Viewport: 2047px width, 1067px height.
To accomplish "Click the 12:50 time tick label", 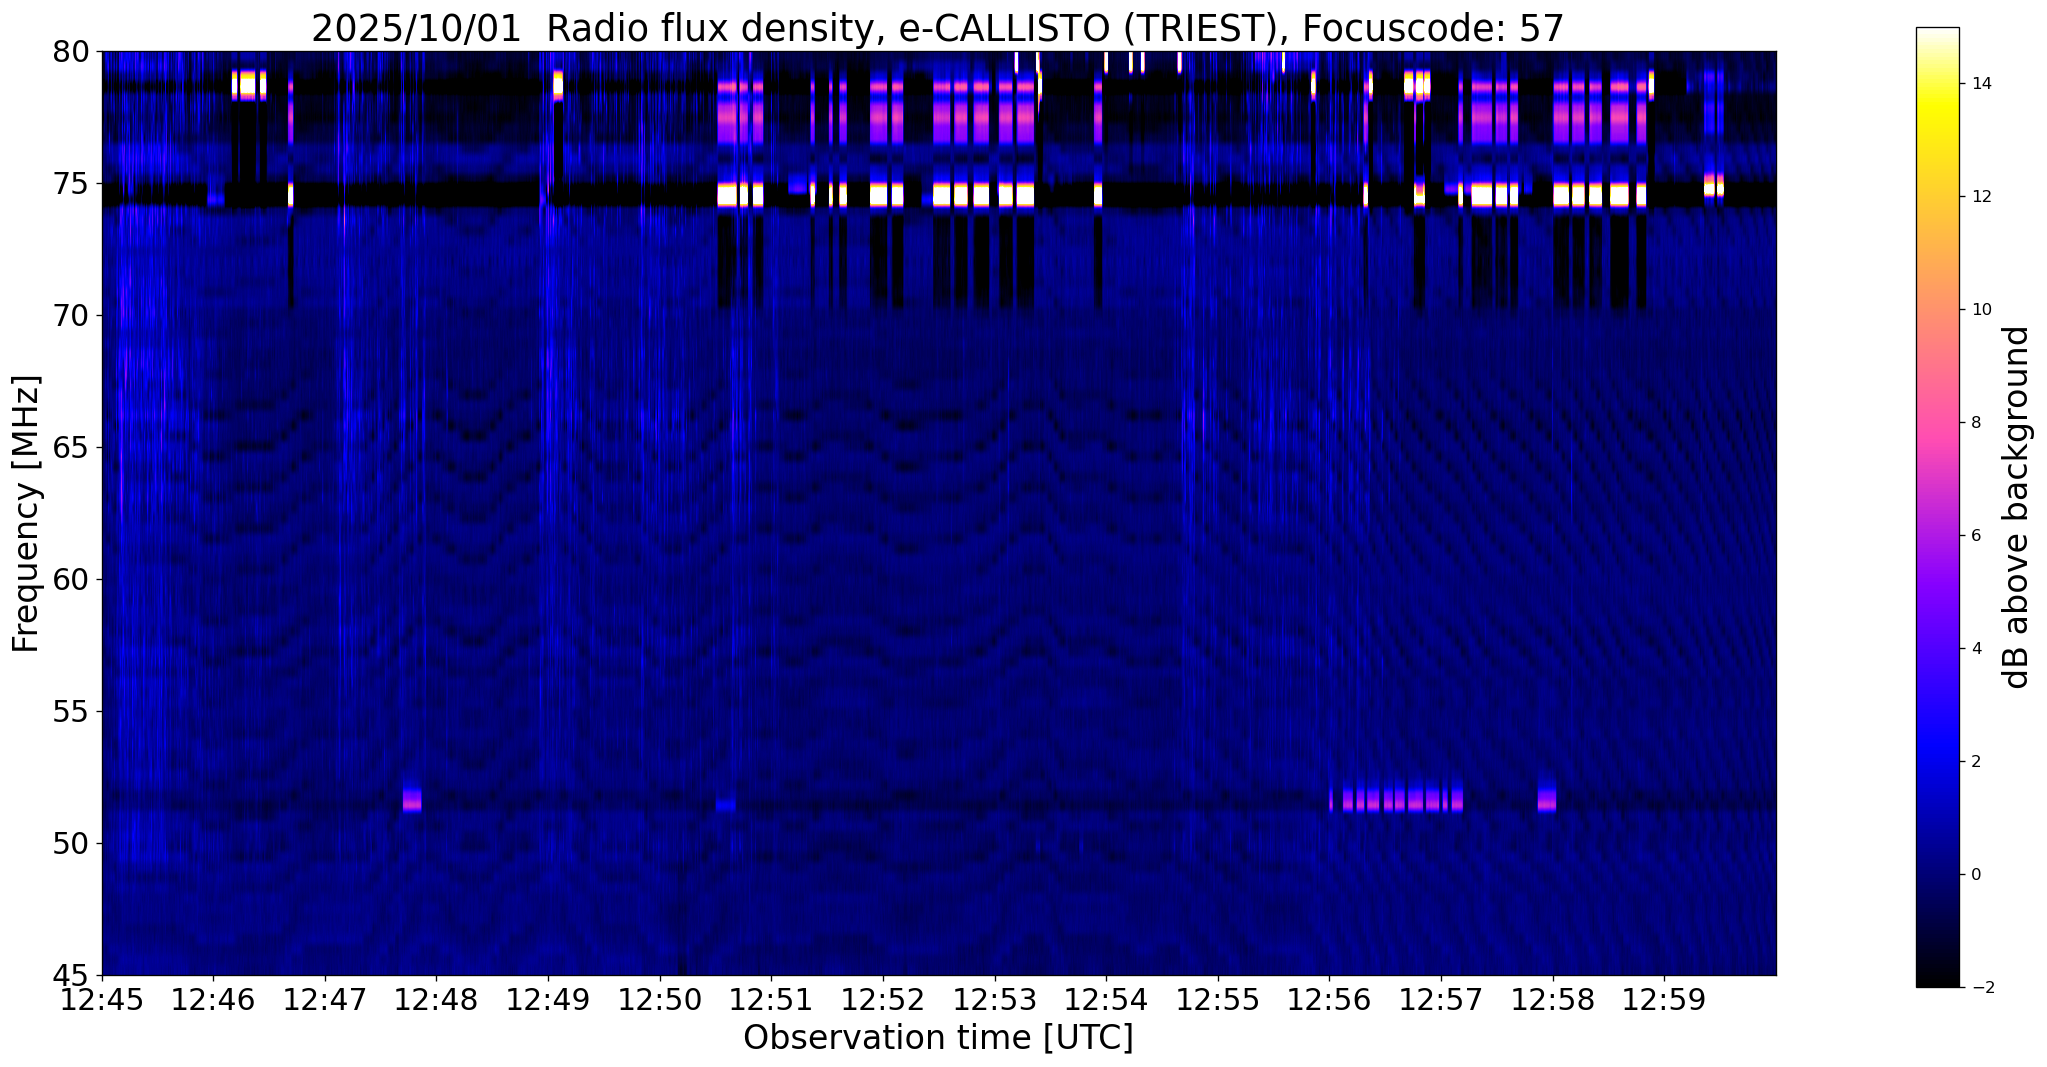I will tap(660, 1000).
